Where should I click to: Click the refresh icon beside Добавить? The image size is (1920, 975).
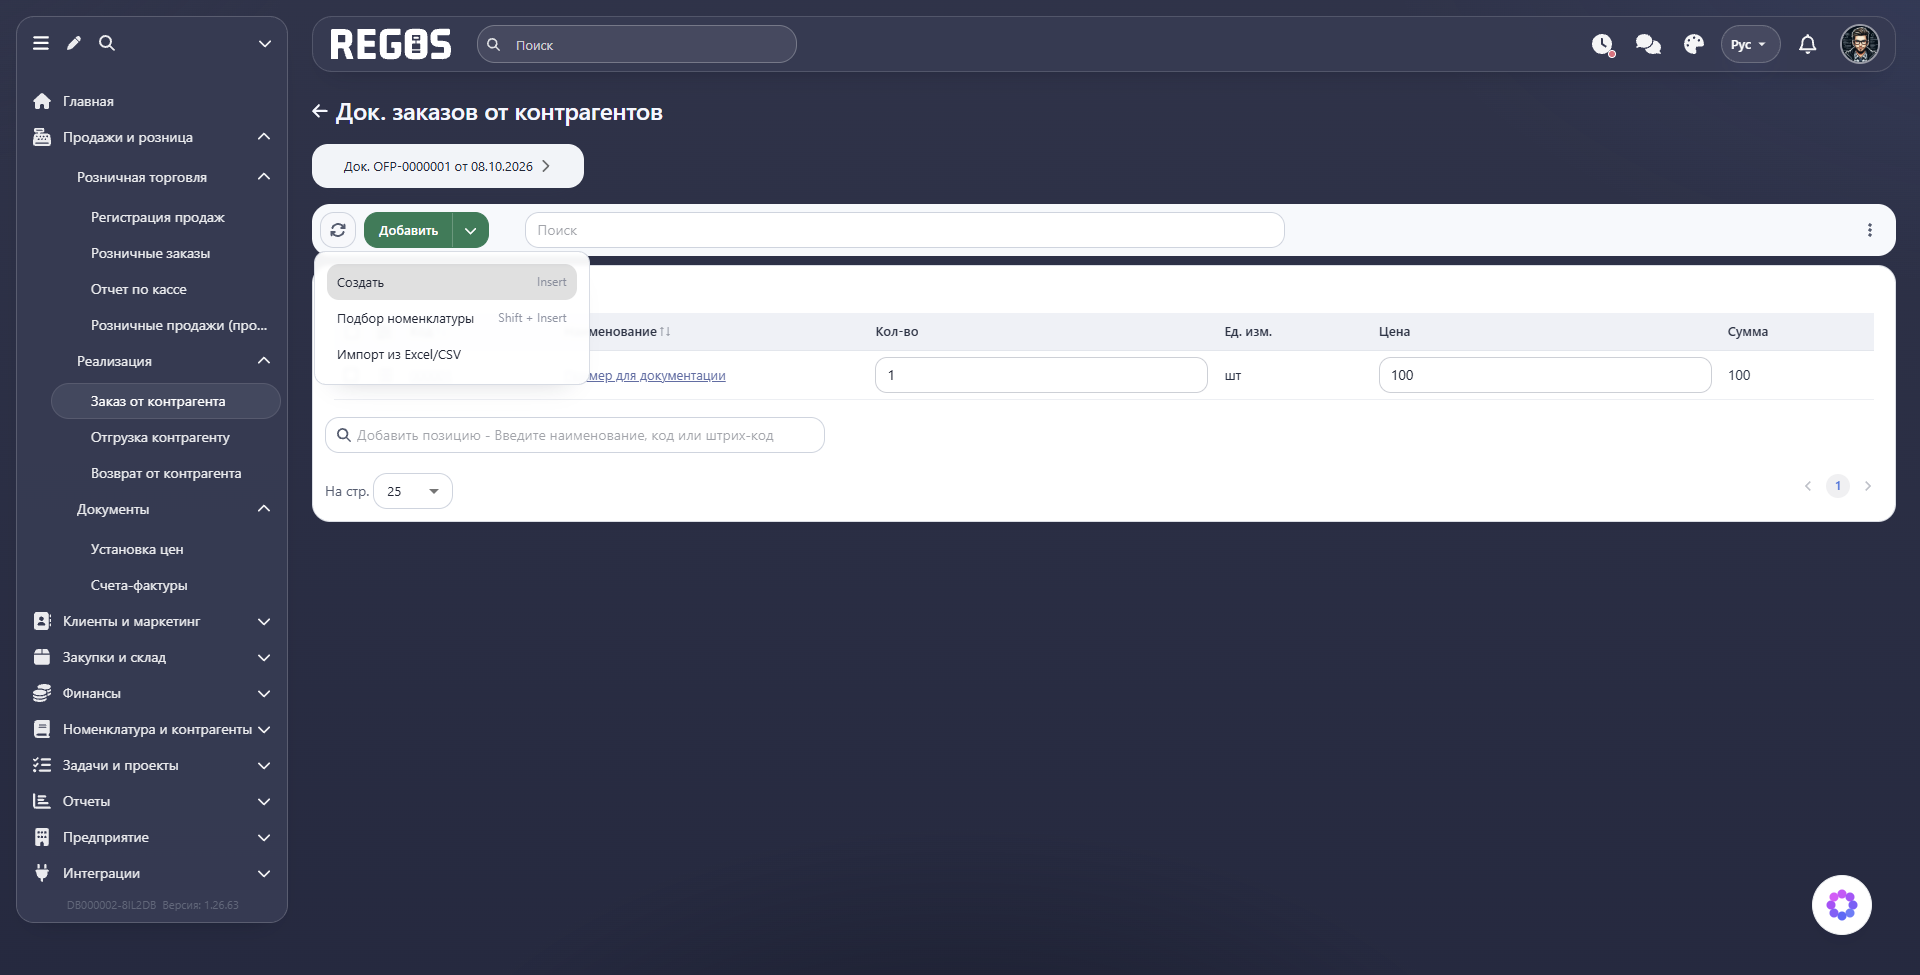point(338,230)
